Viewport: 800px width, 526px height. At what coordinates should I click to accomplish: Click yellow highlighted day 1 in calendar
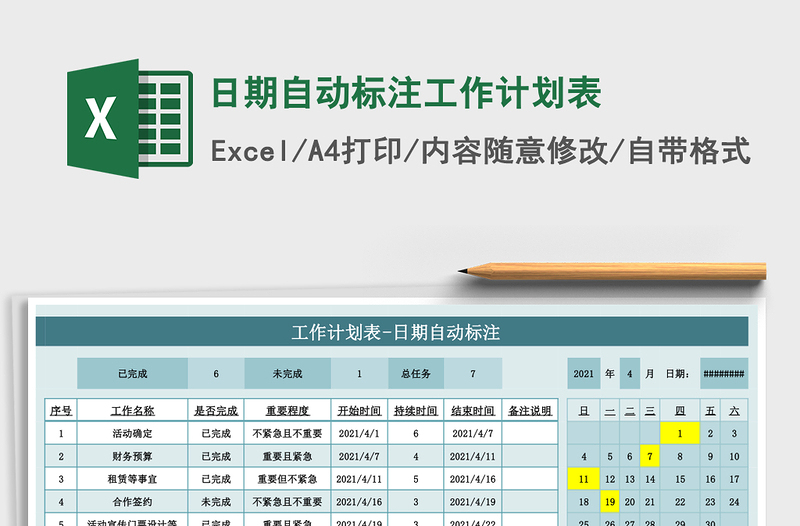click(x=680, y=434)
